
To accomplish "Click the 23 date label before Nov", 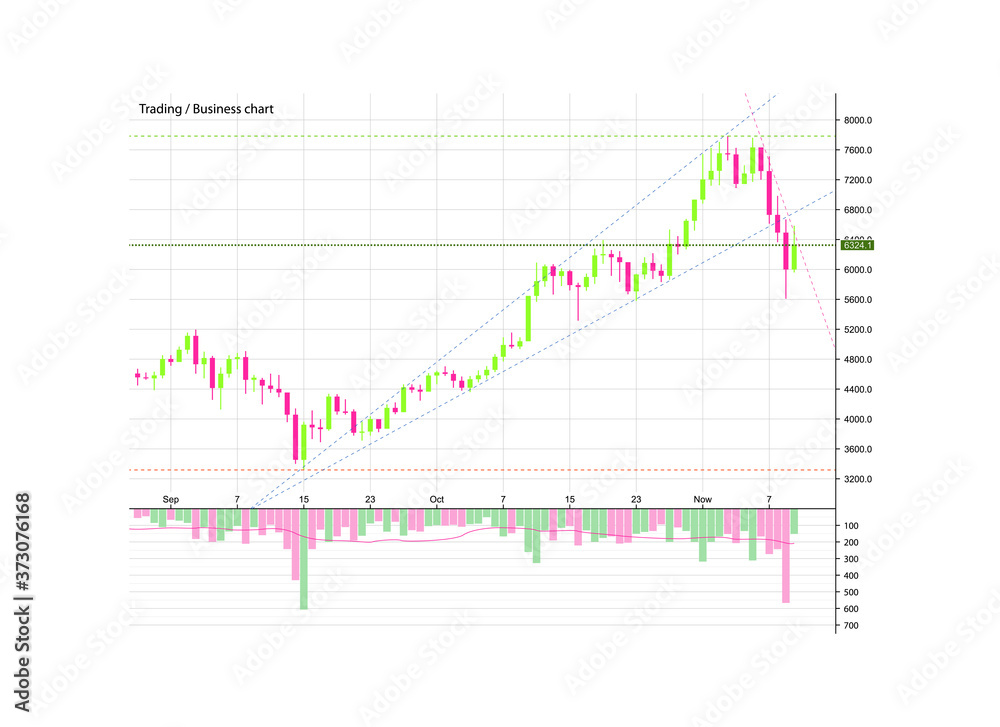I will click(x=636, y=499).
